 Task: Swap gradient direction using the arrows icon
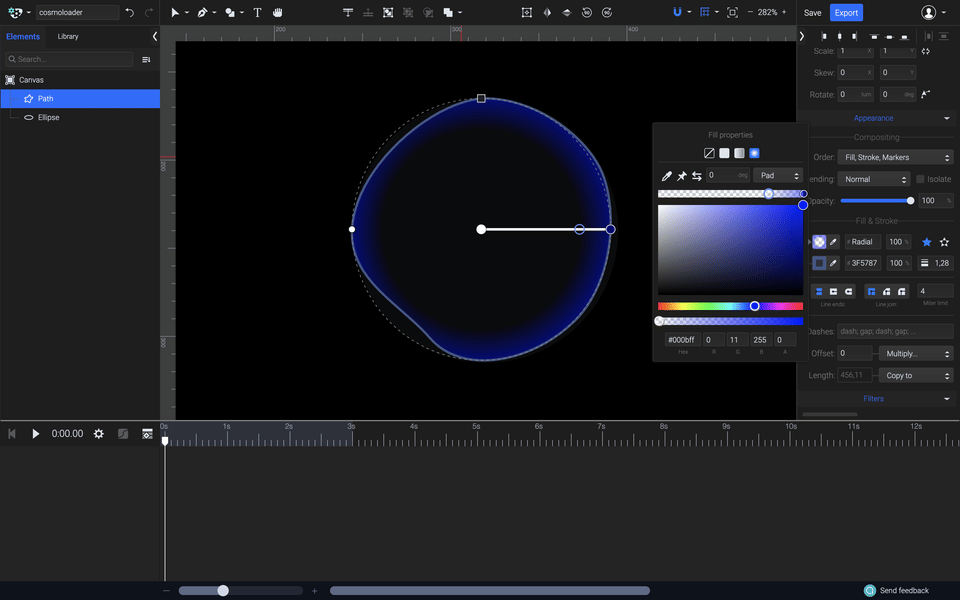[x=697, y=175]
